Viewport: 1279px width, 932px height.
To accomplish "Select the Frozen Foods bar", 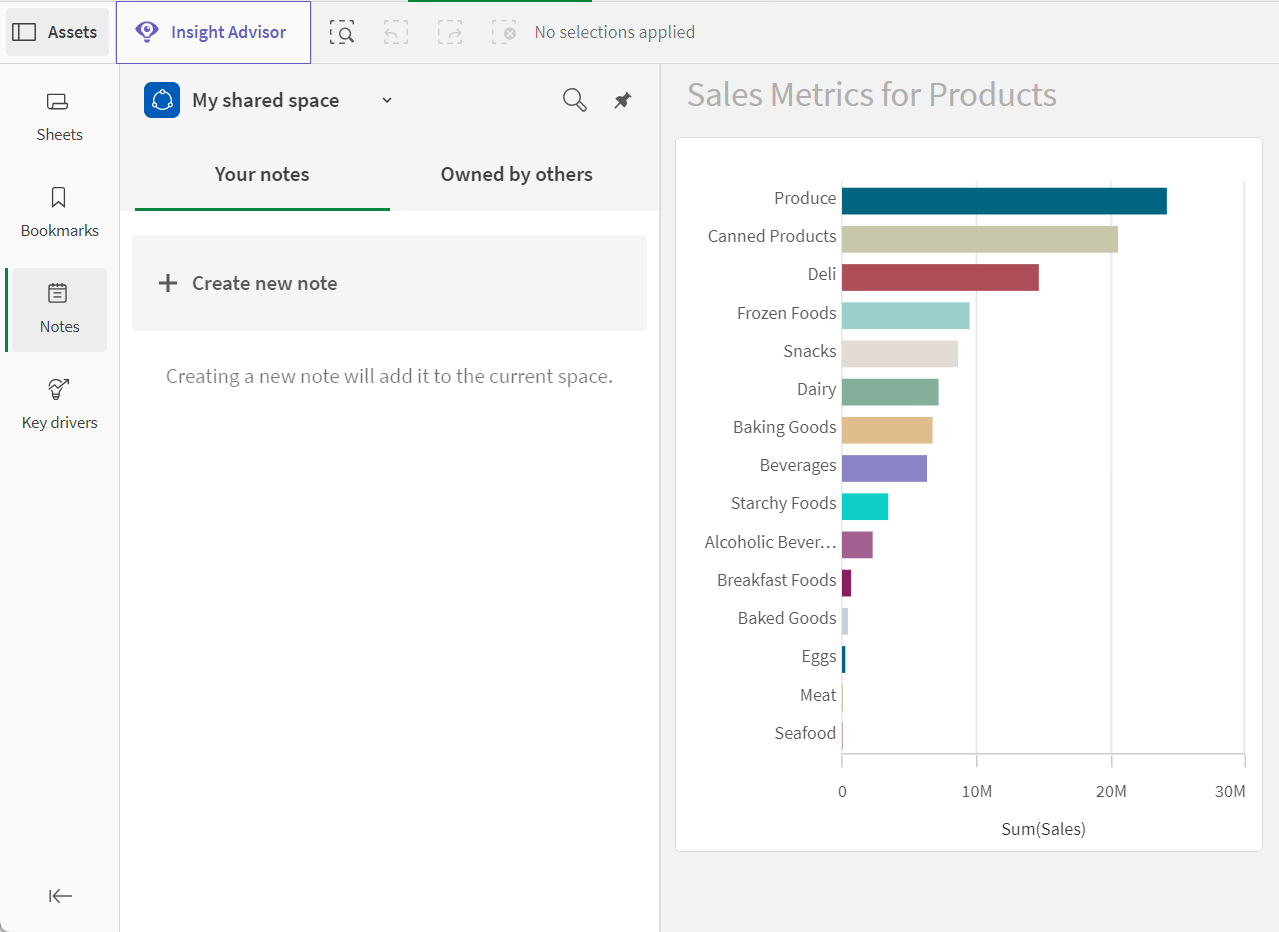I will (x=906, y=315).
